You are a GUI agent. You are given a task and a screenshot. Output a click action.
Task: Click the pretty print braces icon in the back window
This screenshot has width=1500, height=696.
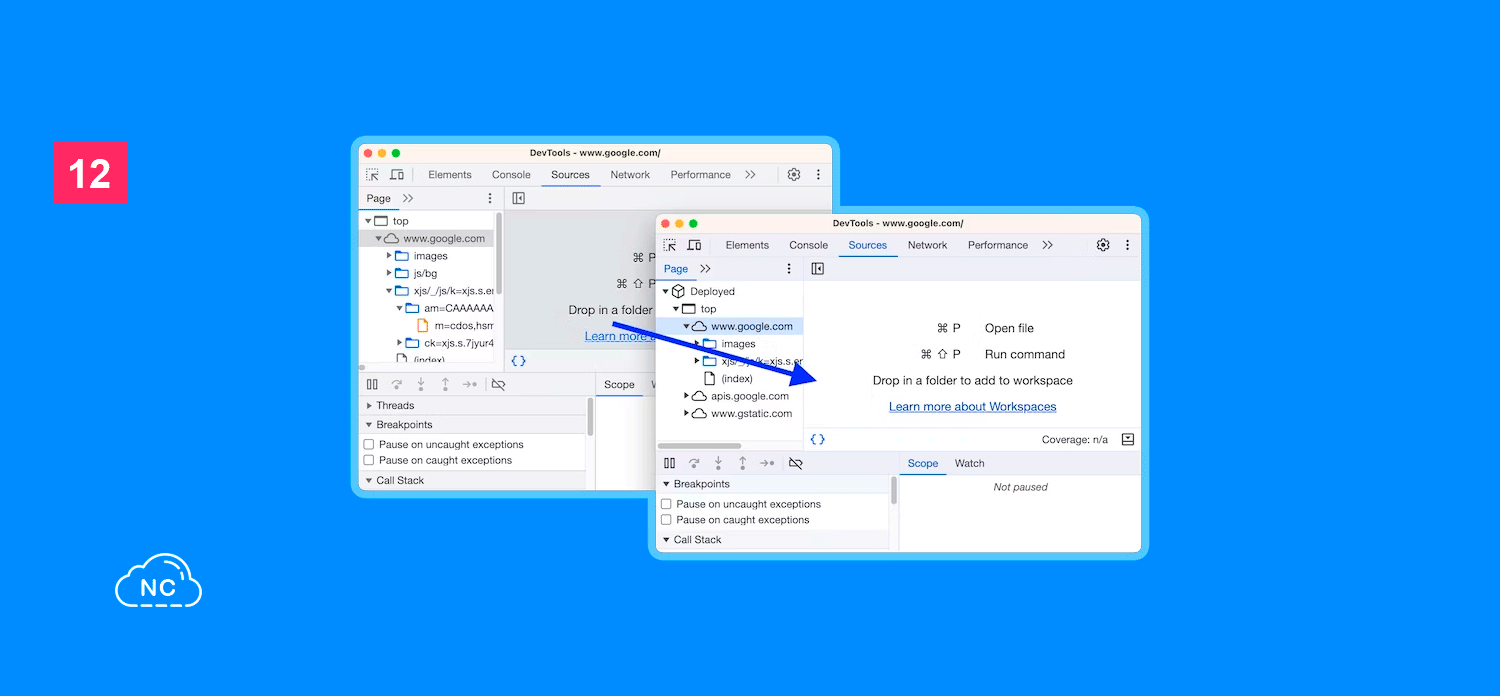point(519,360)
